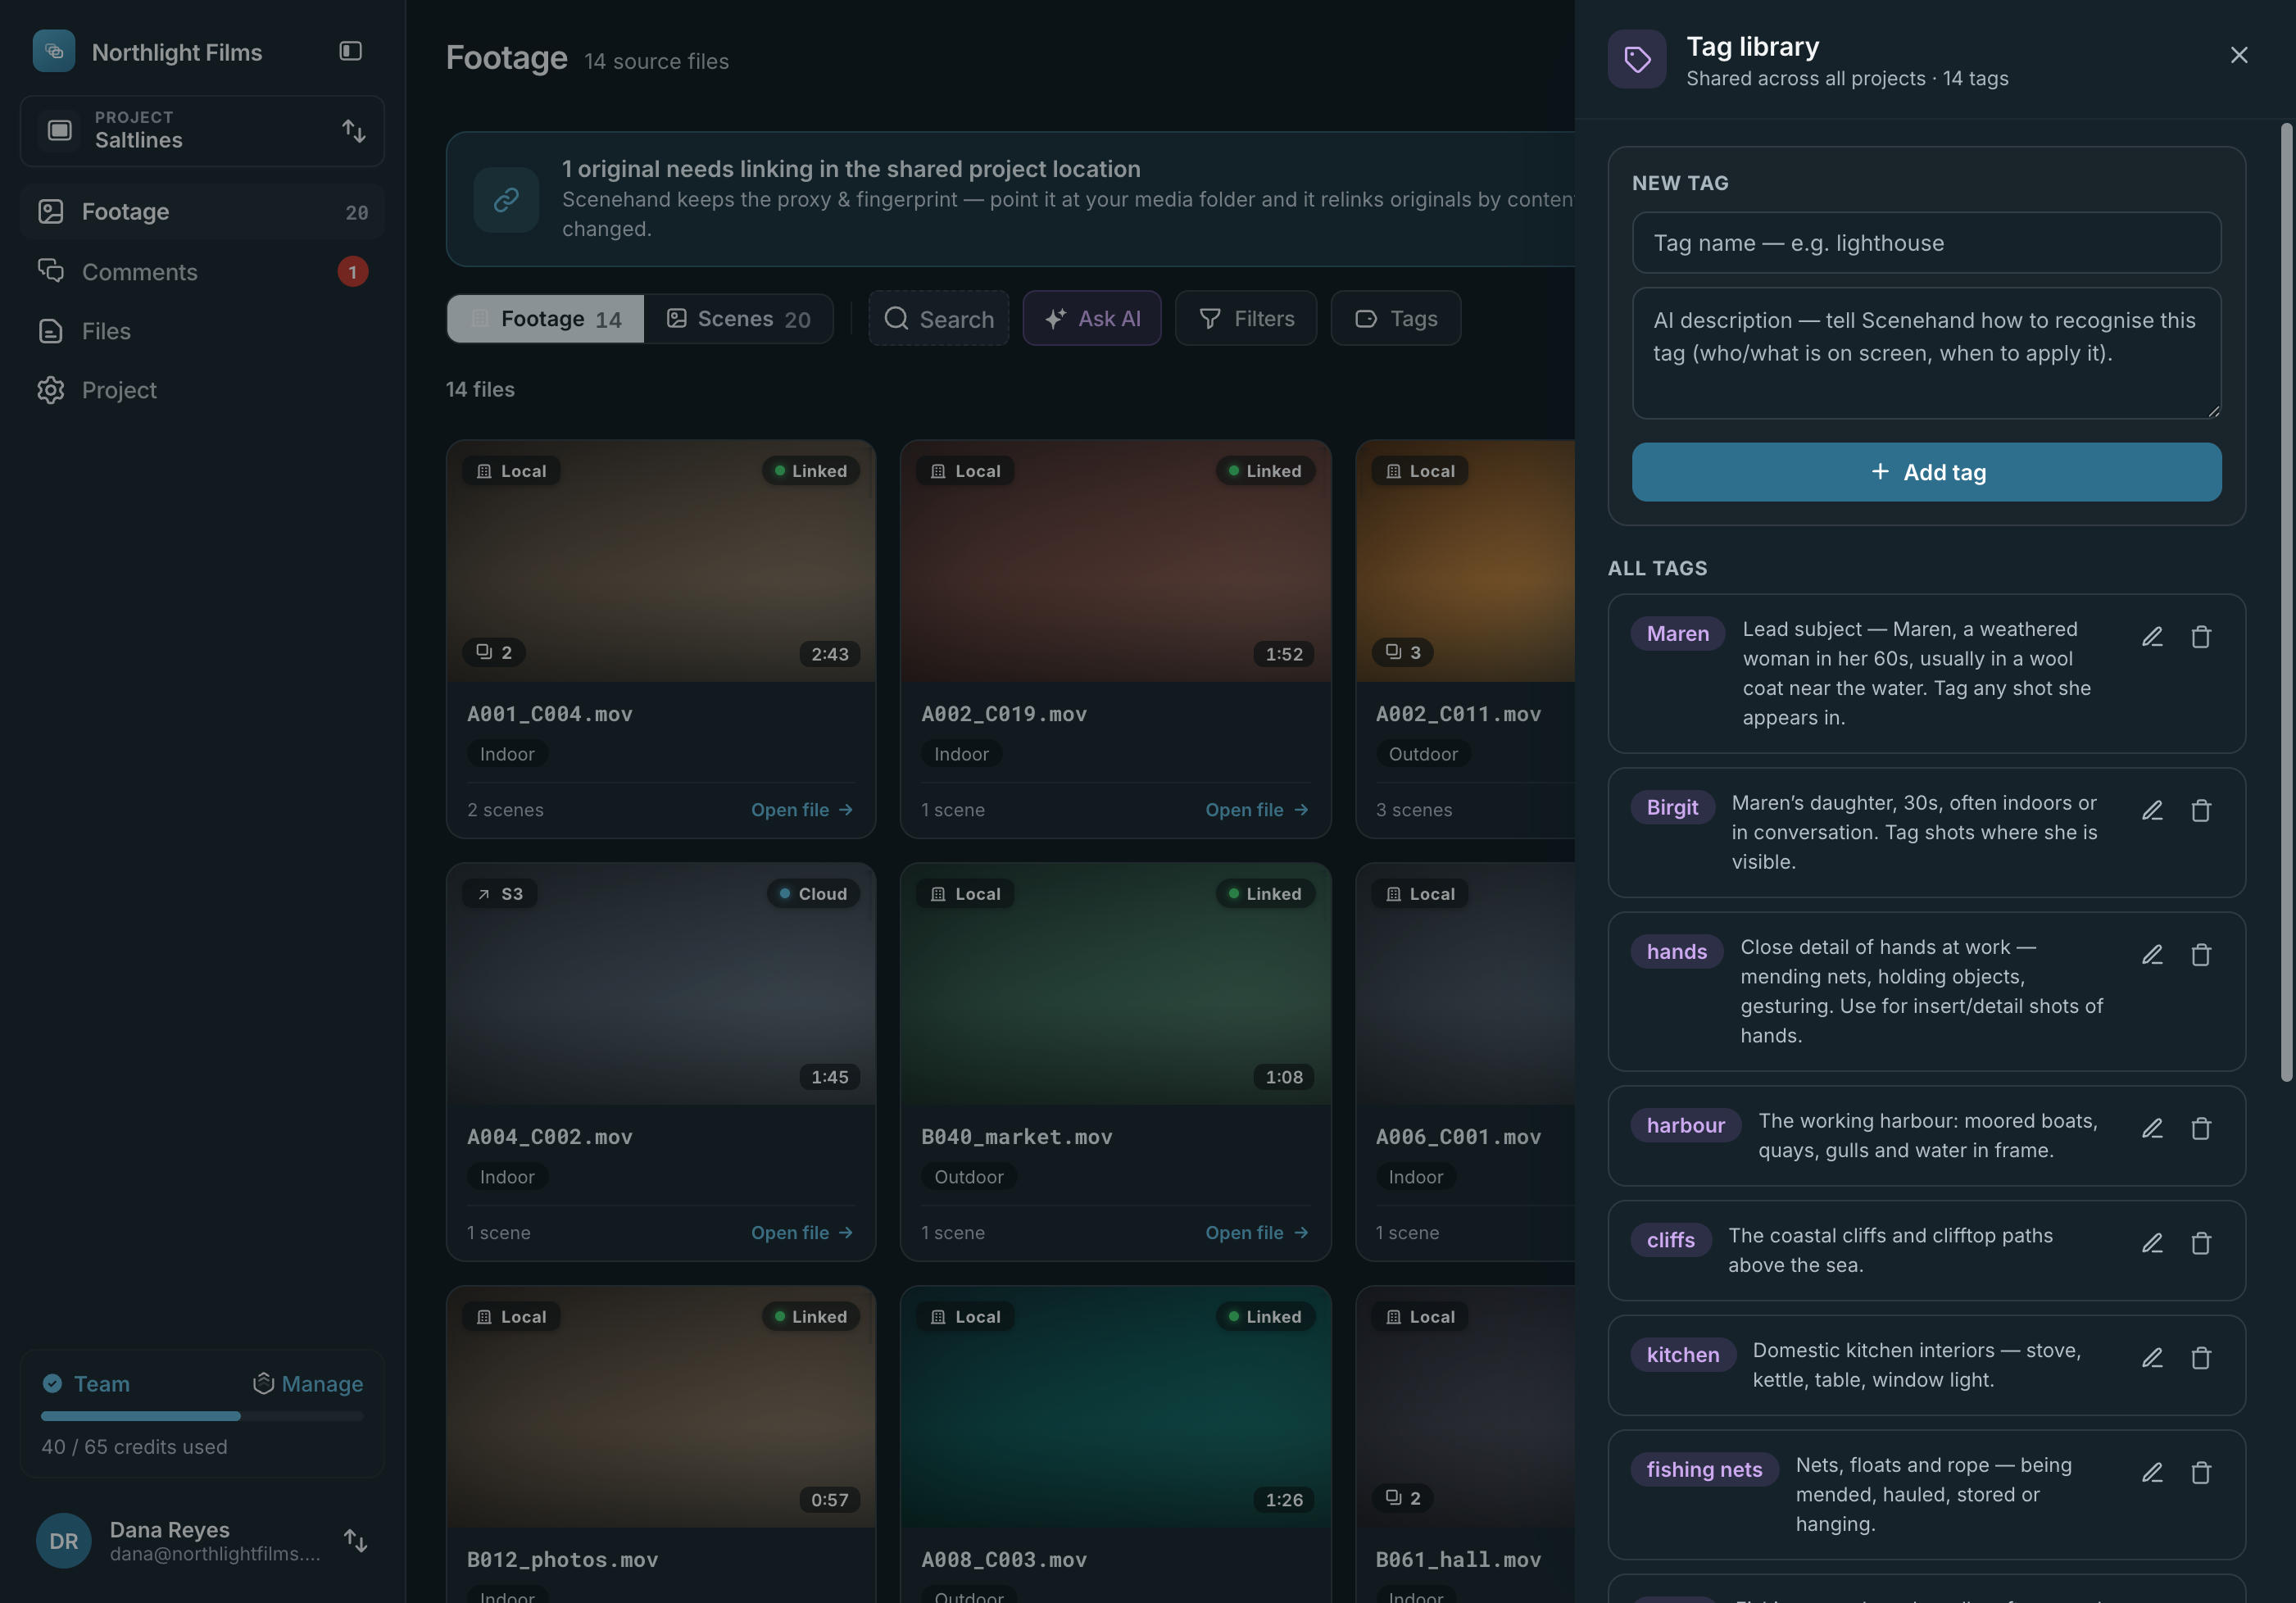The image size is (2296, 1603).
Task: Open the Saltlines project switcher
Action: point(202,131)
